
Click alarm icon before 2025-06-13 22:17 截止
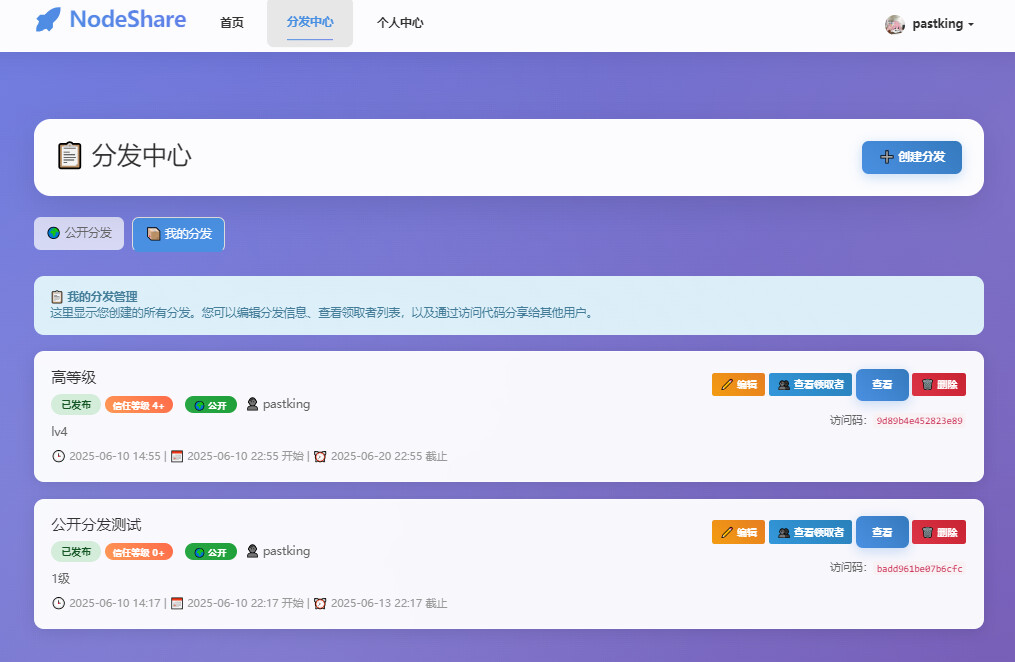320,603
